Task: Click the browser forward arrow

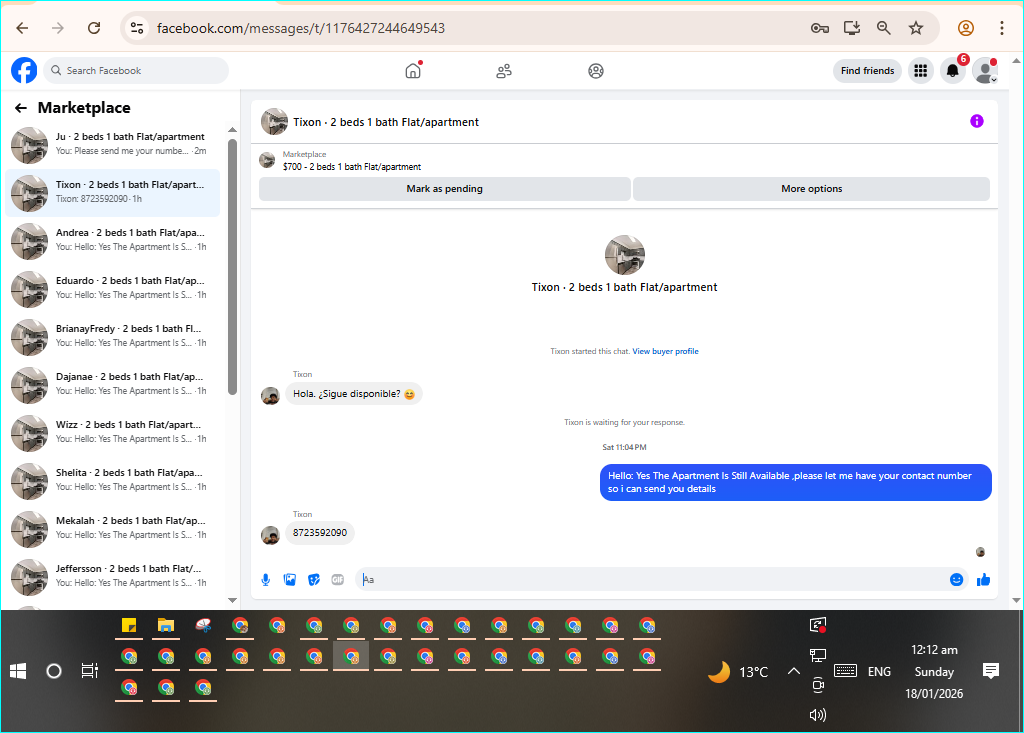Action: click(58, 28)
